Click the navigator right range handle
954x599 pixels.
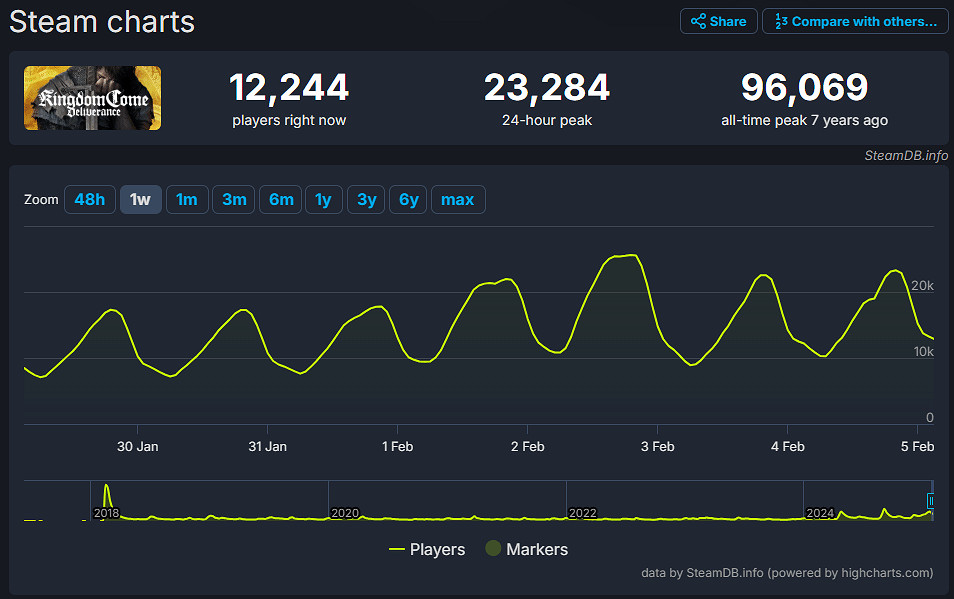[931, 501]
